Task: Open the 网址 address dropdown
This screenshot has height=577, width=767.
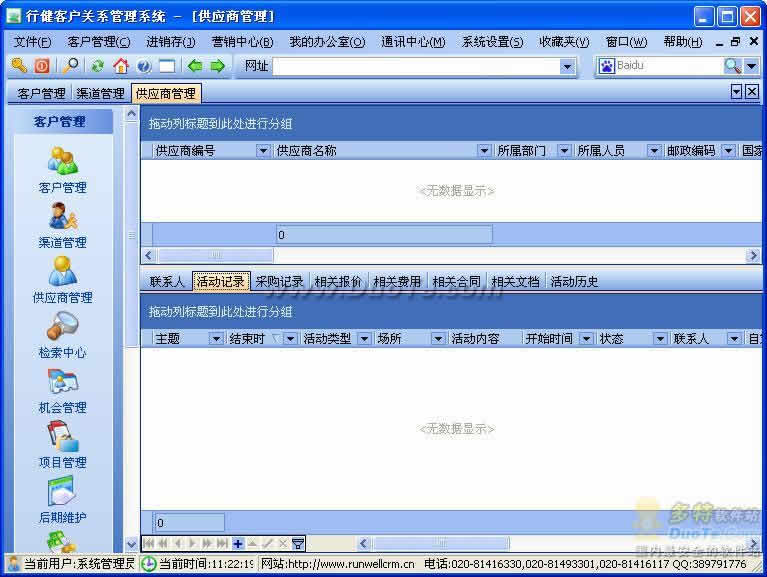Action: pyautogui.click(x=567, y=66)
